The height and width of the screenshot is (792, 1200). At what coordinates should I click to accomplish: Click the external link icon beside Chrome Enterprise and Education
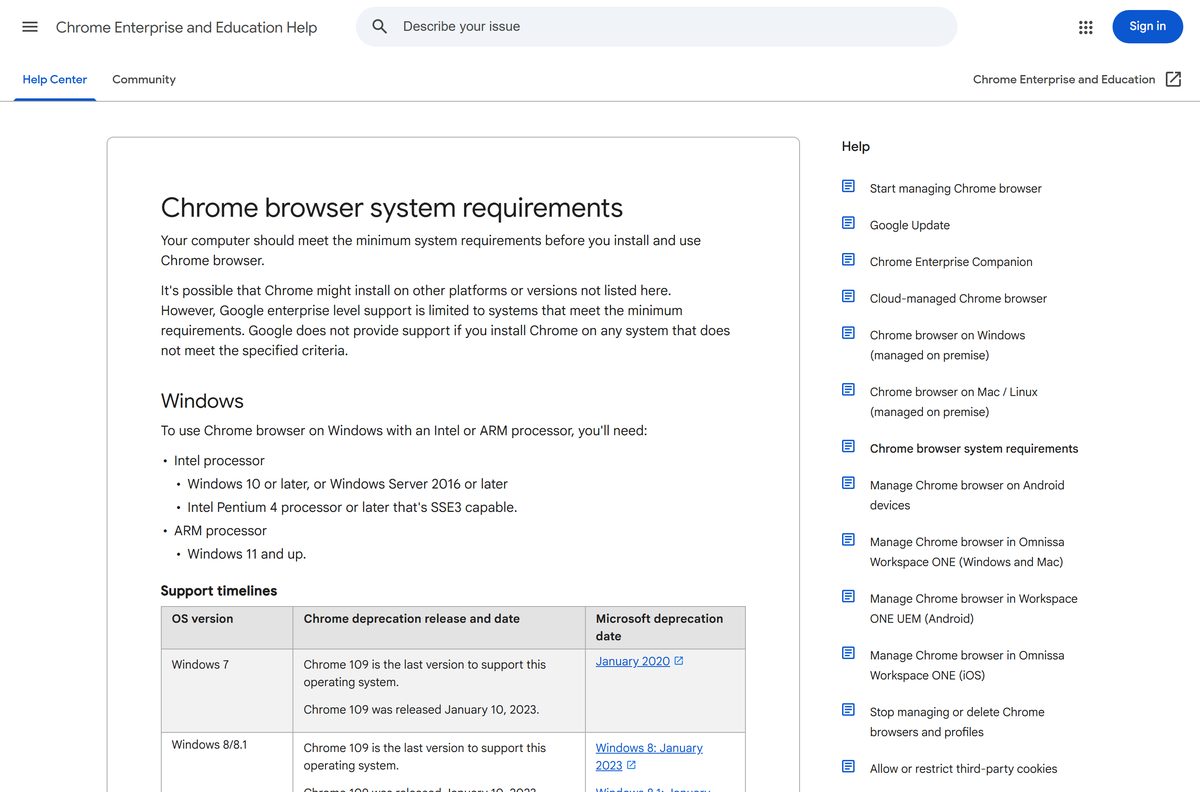tap(1174, 79)
